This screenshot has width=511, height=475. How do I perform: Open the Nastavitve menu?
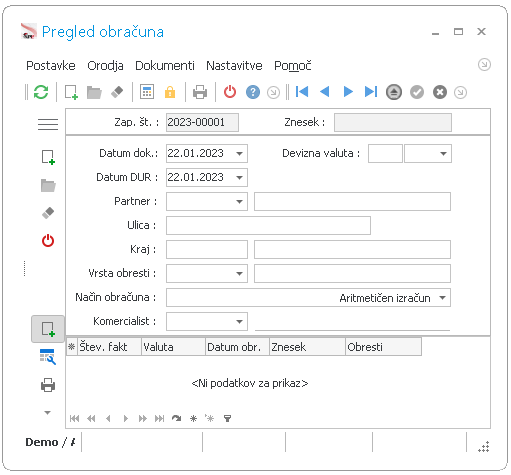coord(234,66)
